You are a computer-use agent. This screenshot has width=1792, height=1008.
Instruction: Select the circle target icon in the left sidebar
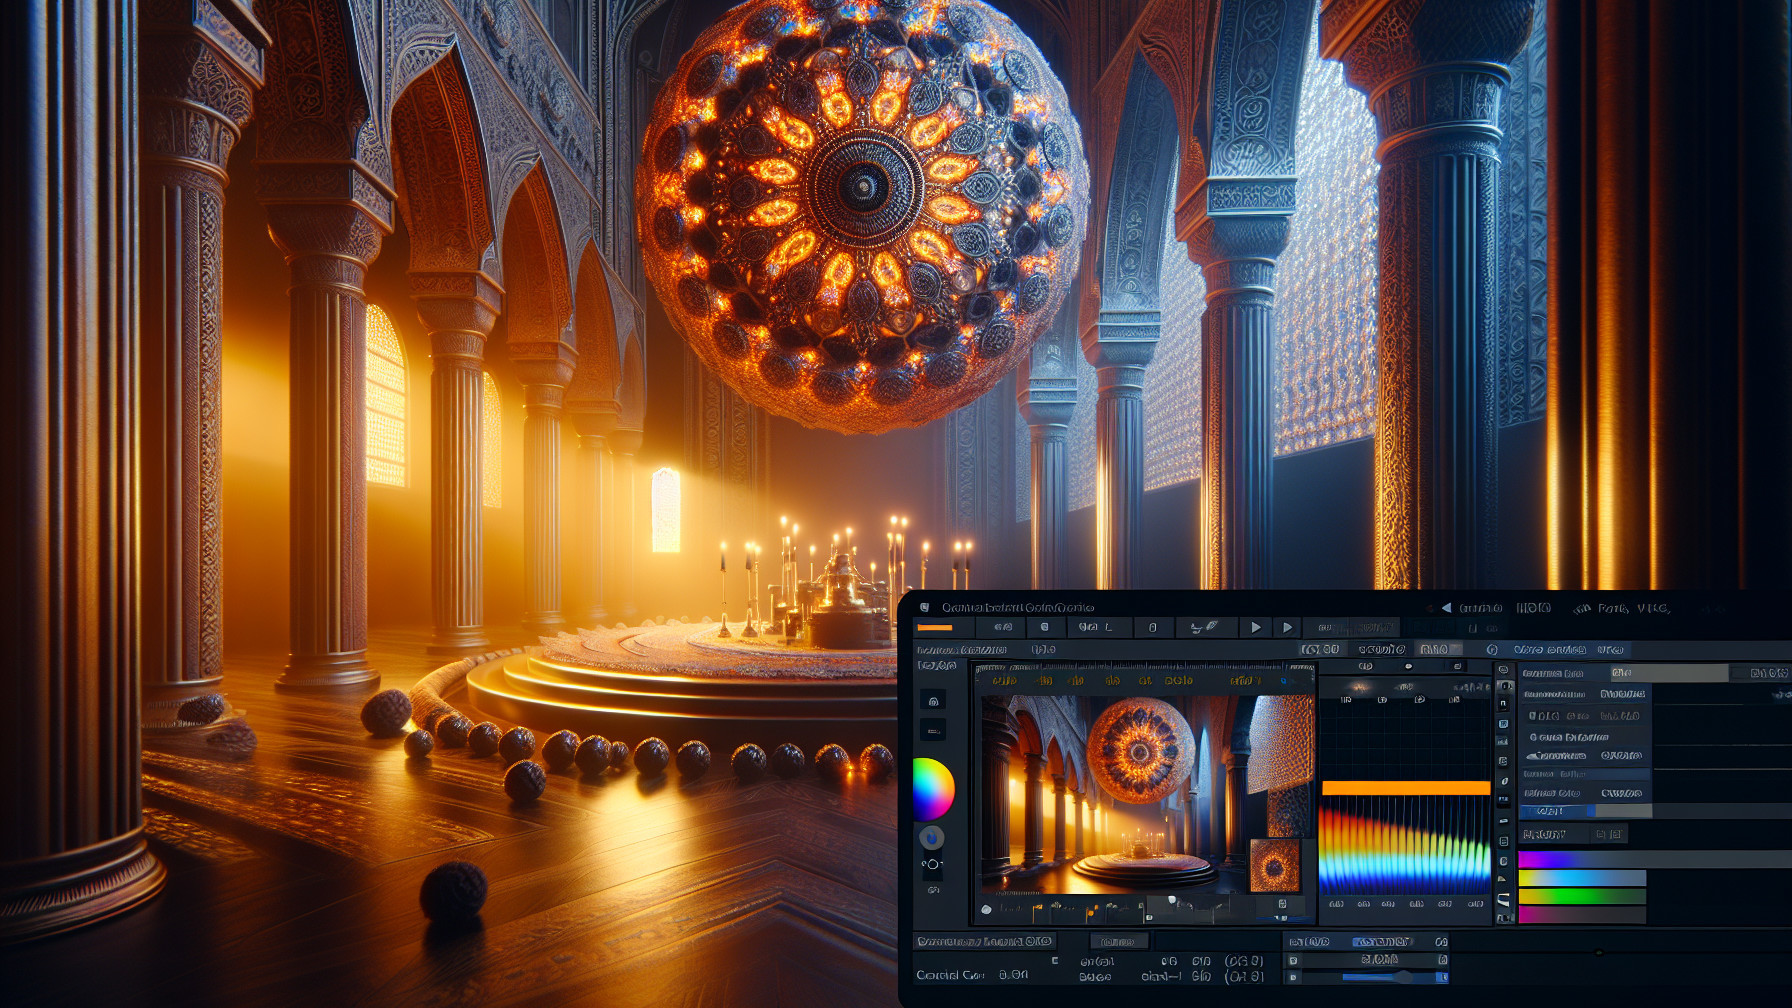932,864
